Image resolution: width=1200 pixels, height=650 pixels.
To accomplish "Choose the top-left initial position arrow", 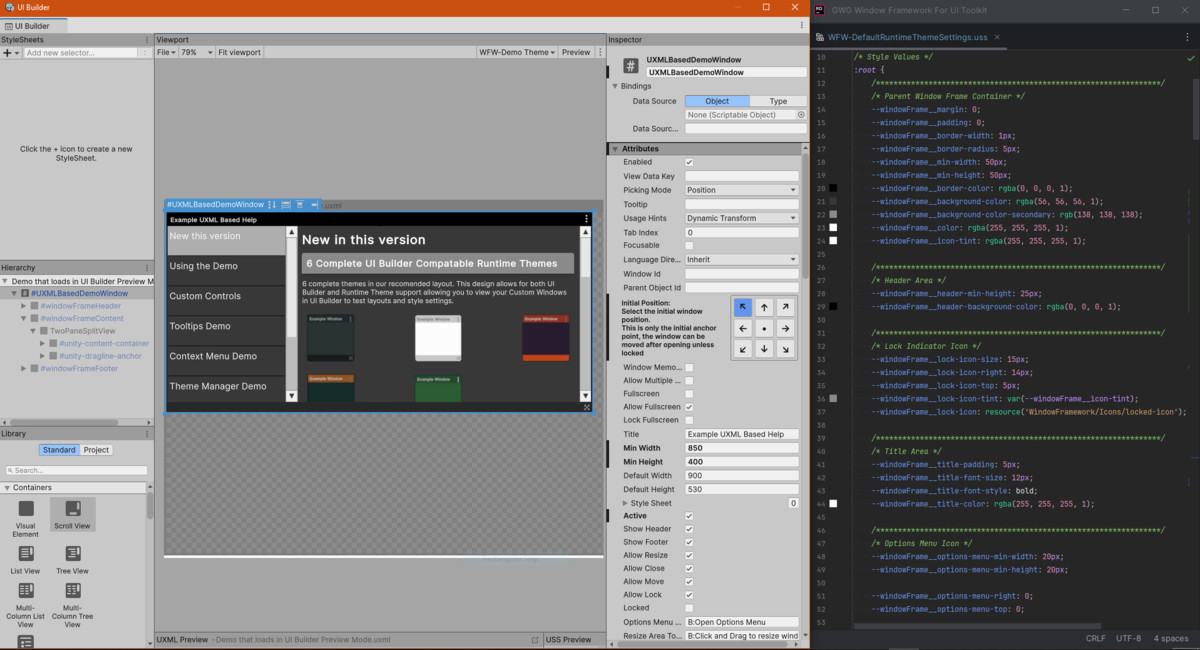I will pos(742,308).
